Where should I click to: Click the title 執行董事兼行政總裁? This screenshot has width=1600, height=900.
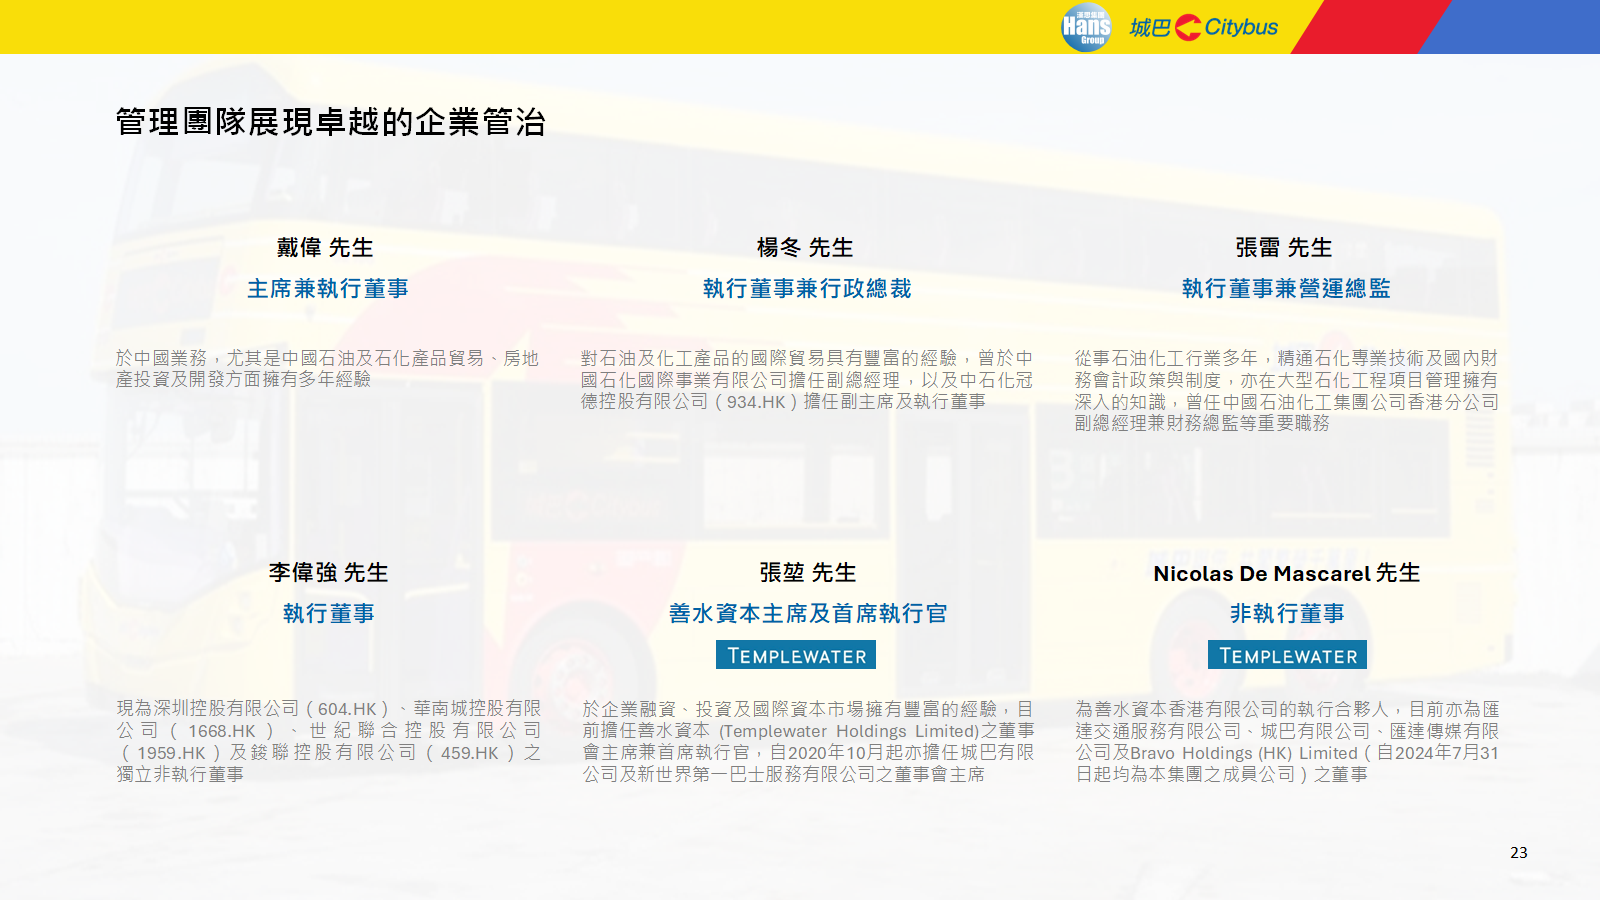tap(807, 288)
